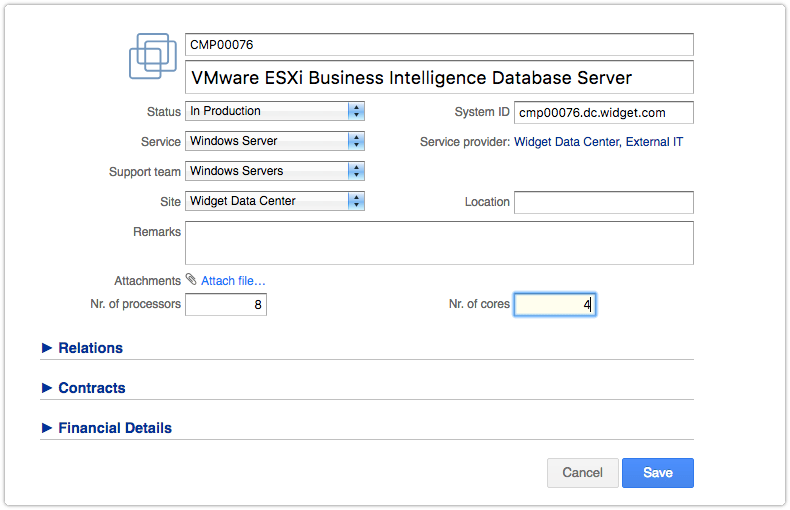Expand the Contracts section
Image resolution: width=790 pixels, height=510 pixels.
[x=84, y=388]
